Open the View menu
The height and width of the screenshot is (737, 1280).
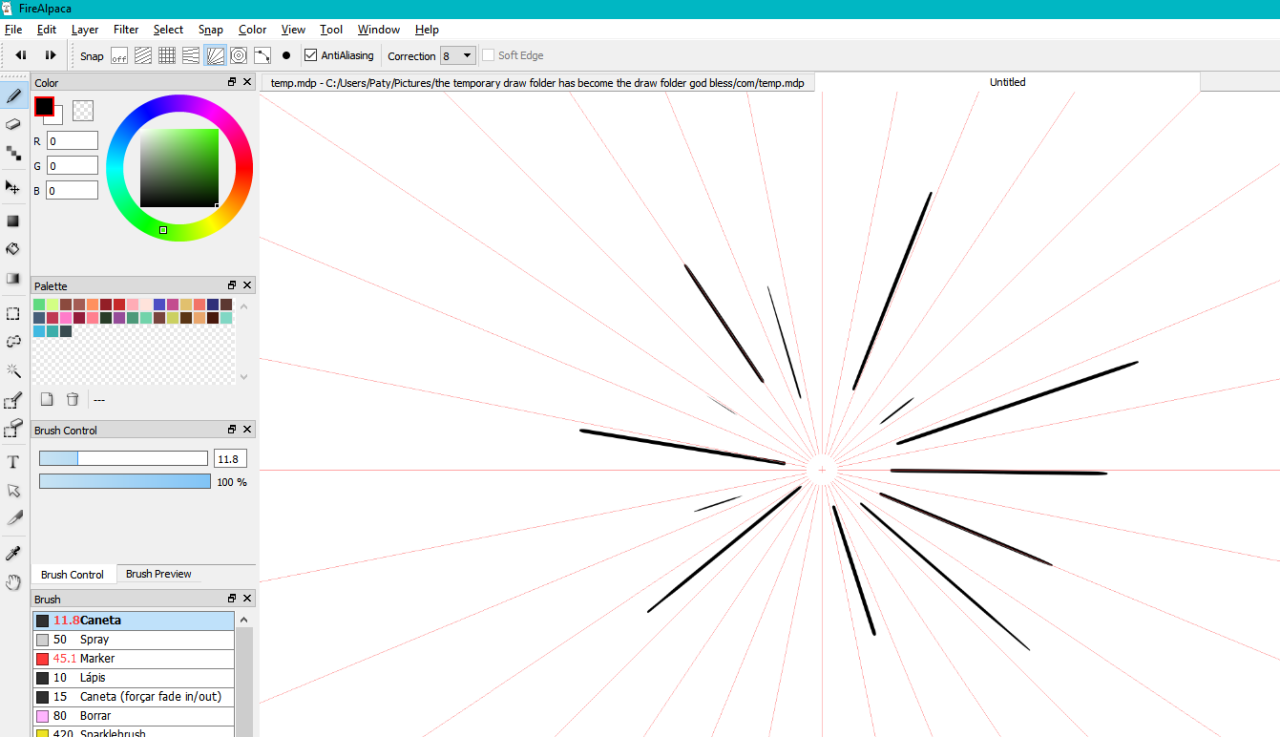pos(293,30)
